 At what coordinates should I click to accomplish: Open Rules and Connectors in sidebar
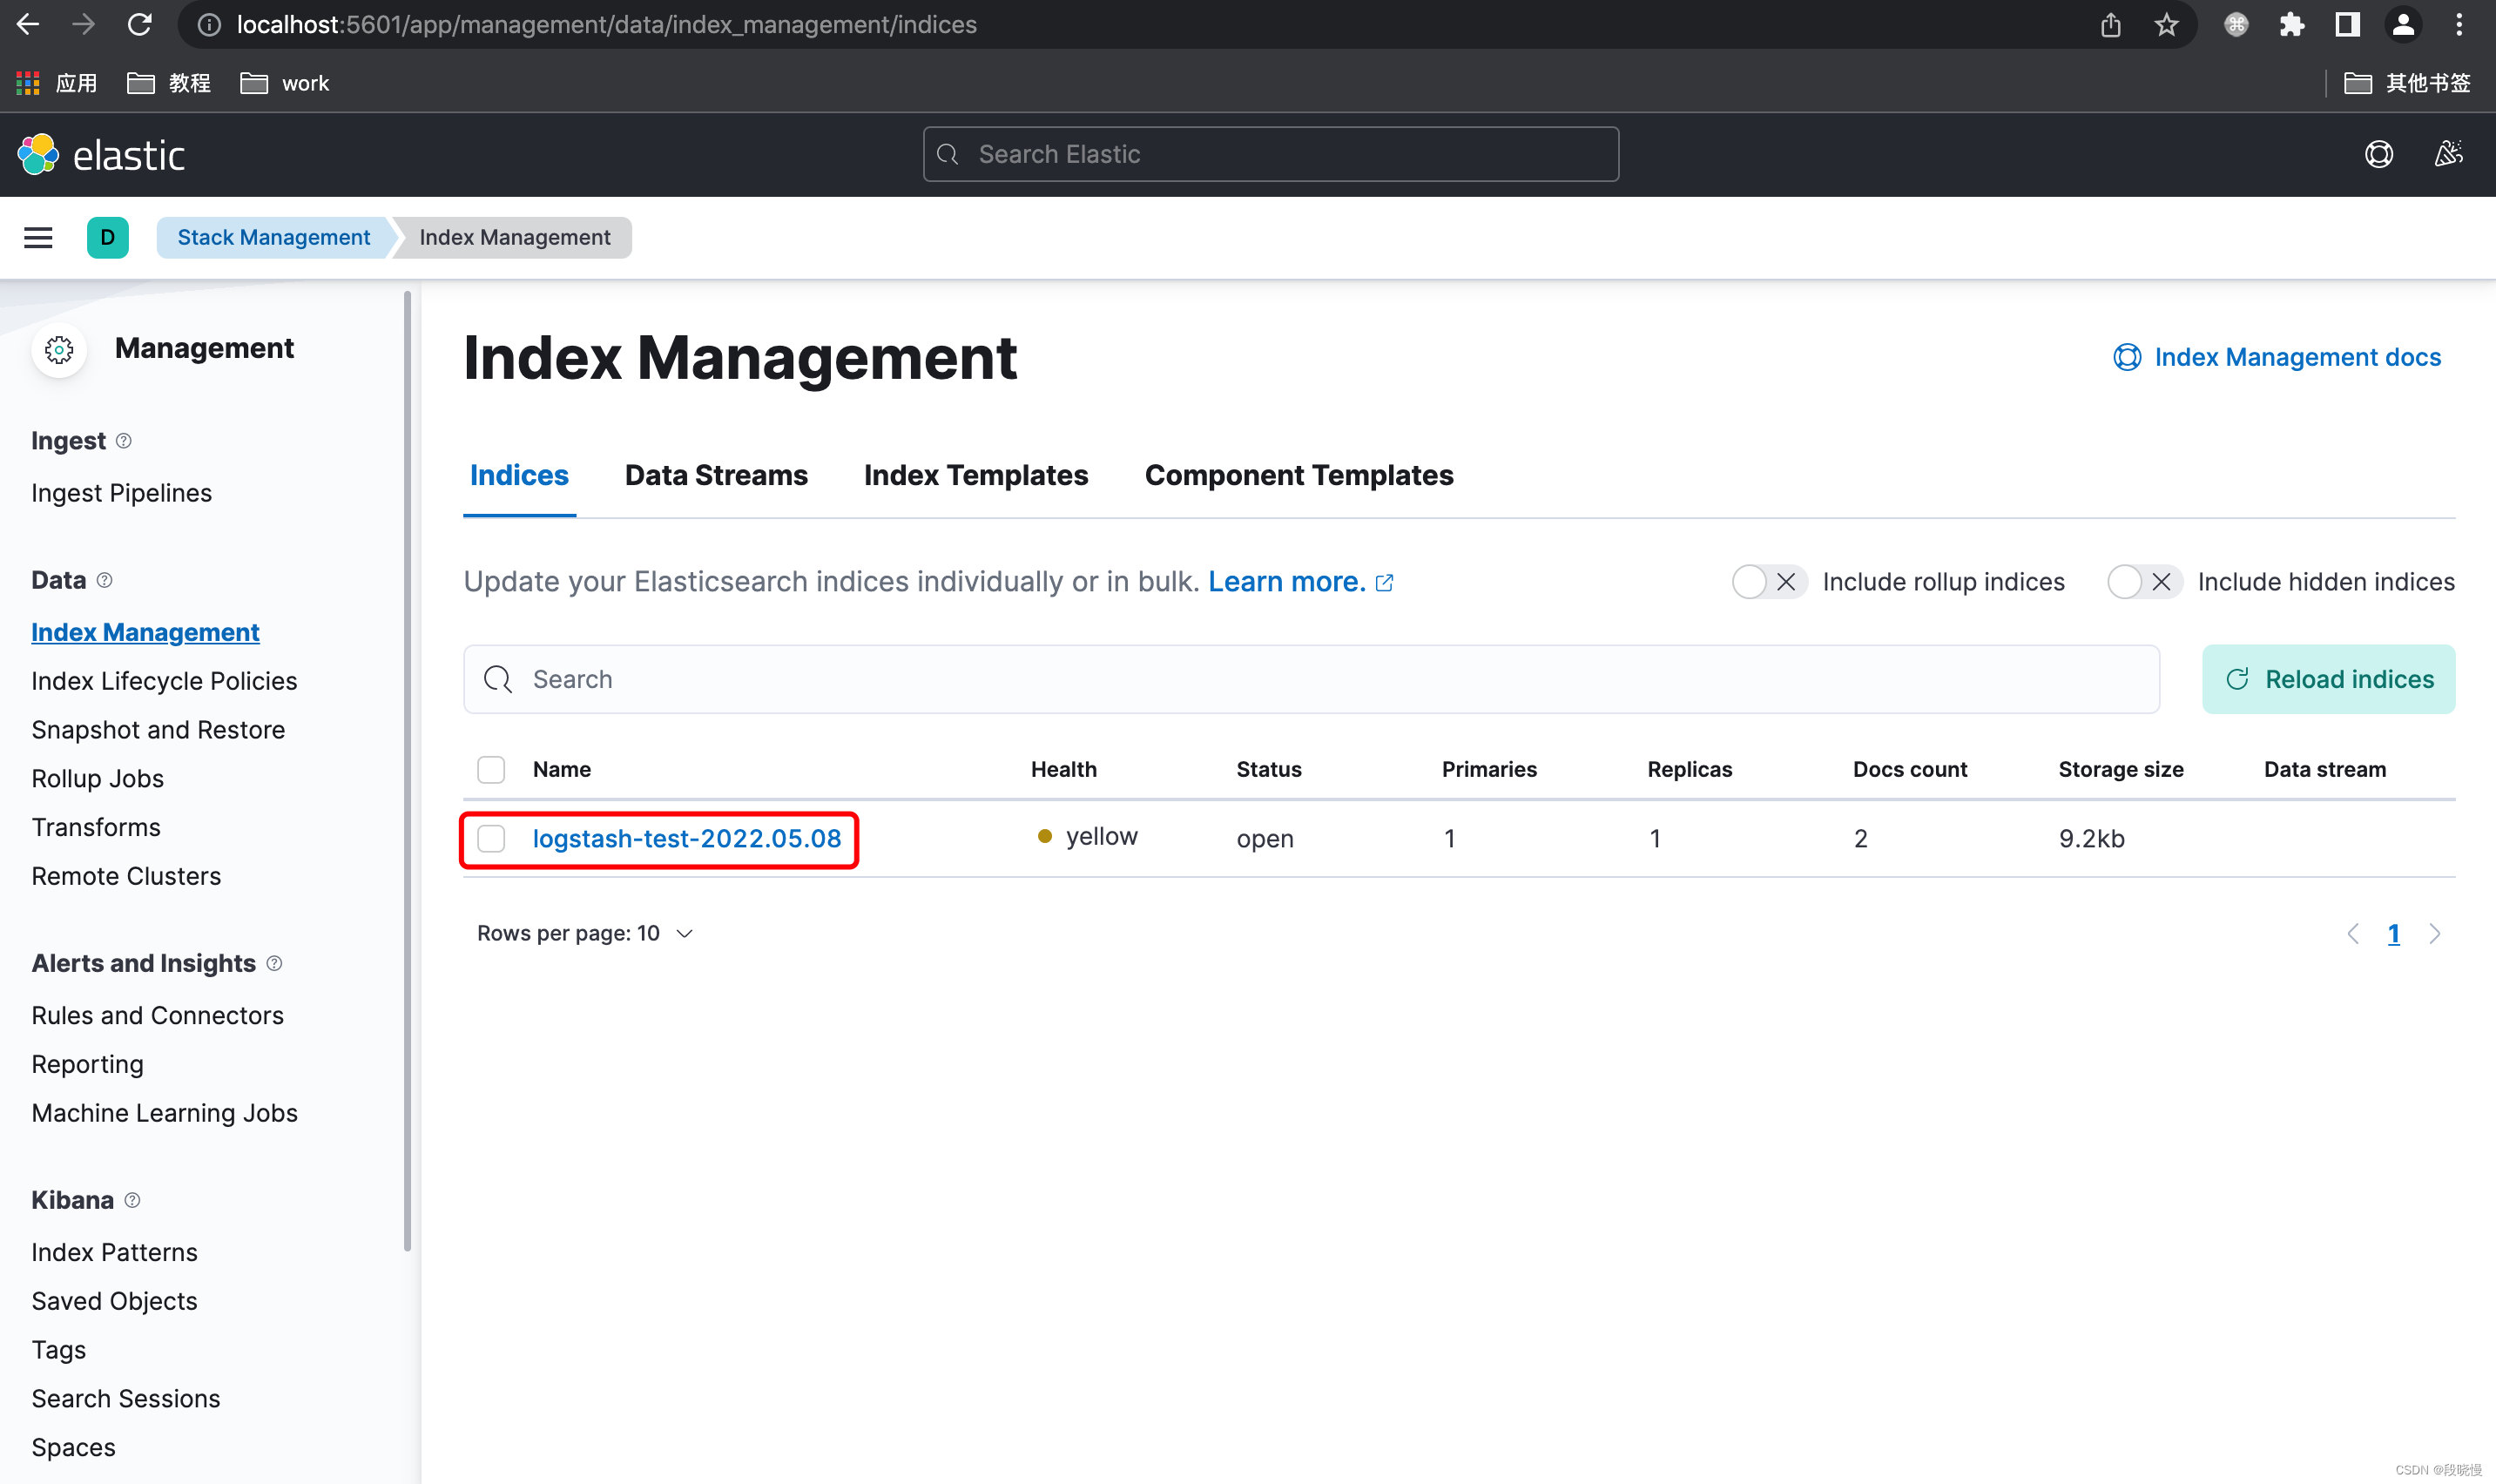click(157, 1015)
